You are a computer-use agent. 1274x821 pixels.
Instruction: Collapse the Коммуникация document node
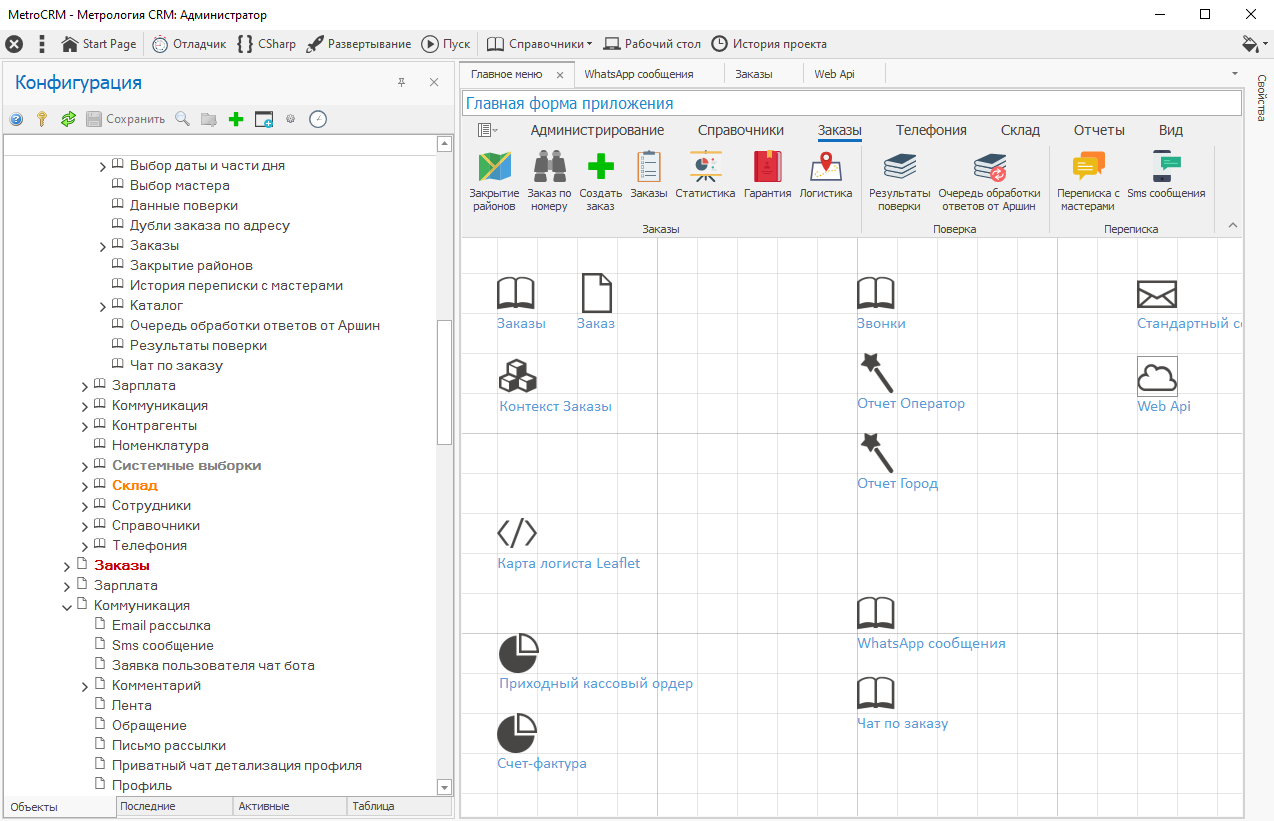pyautogui.click(x=67, y=606)
